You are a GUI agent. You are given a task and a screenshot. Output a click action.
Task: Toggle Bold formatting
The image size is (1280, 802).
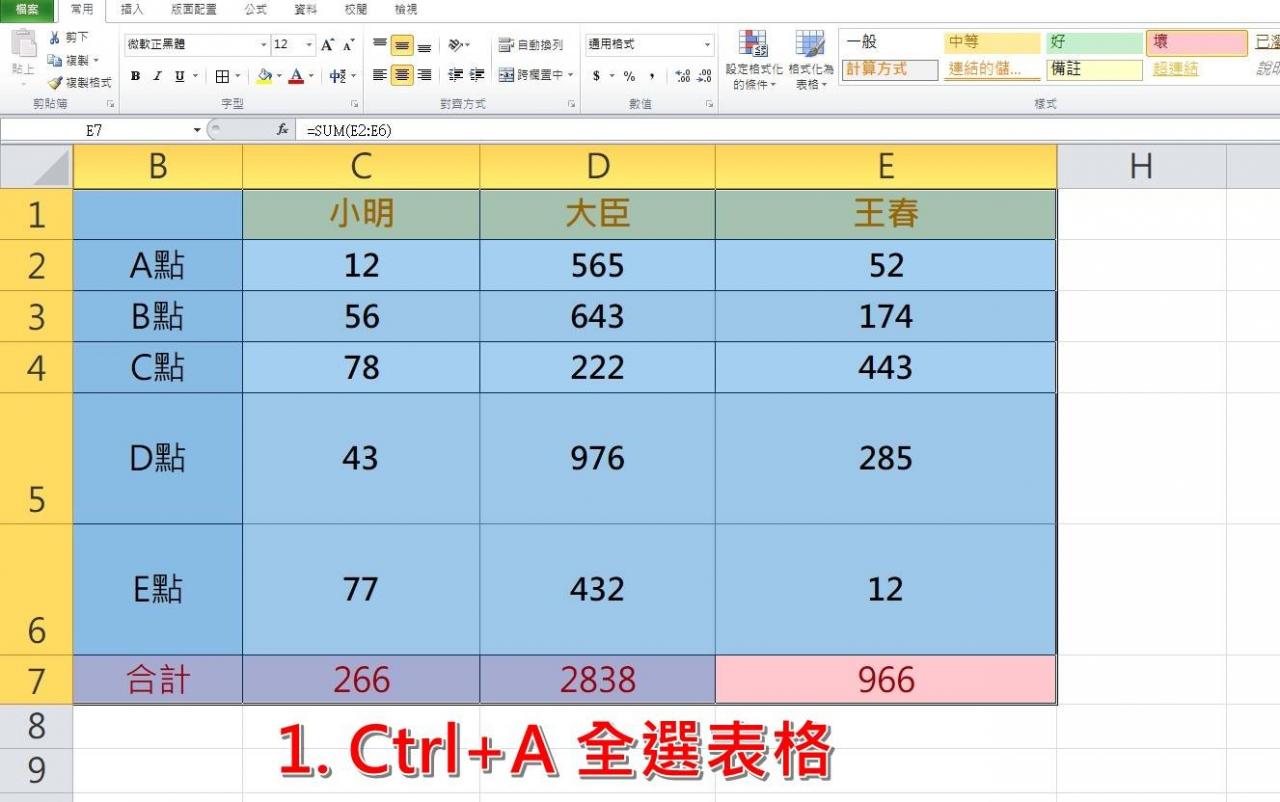[135, 76]
